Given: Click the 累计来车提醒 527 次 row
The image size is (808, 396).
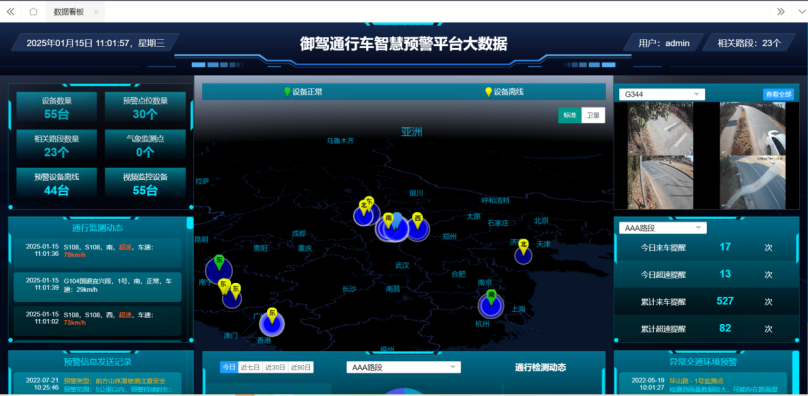Looking at the screenshot, I should [706, 301].
